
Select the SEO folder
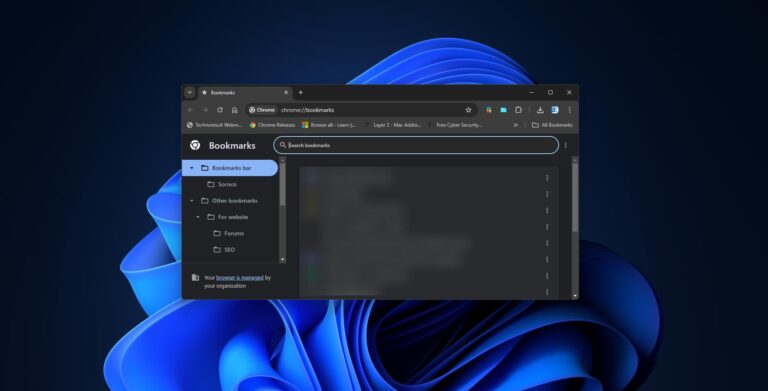(x=224, y=250)
